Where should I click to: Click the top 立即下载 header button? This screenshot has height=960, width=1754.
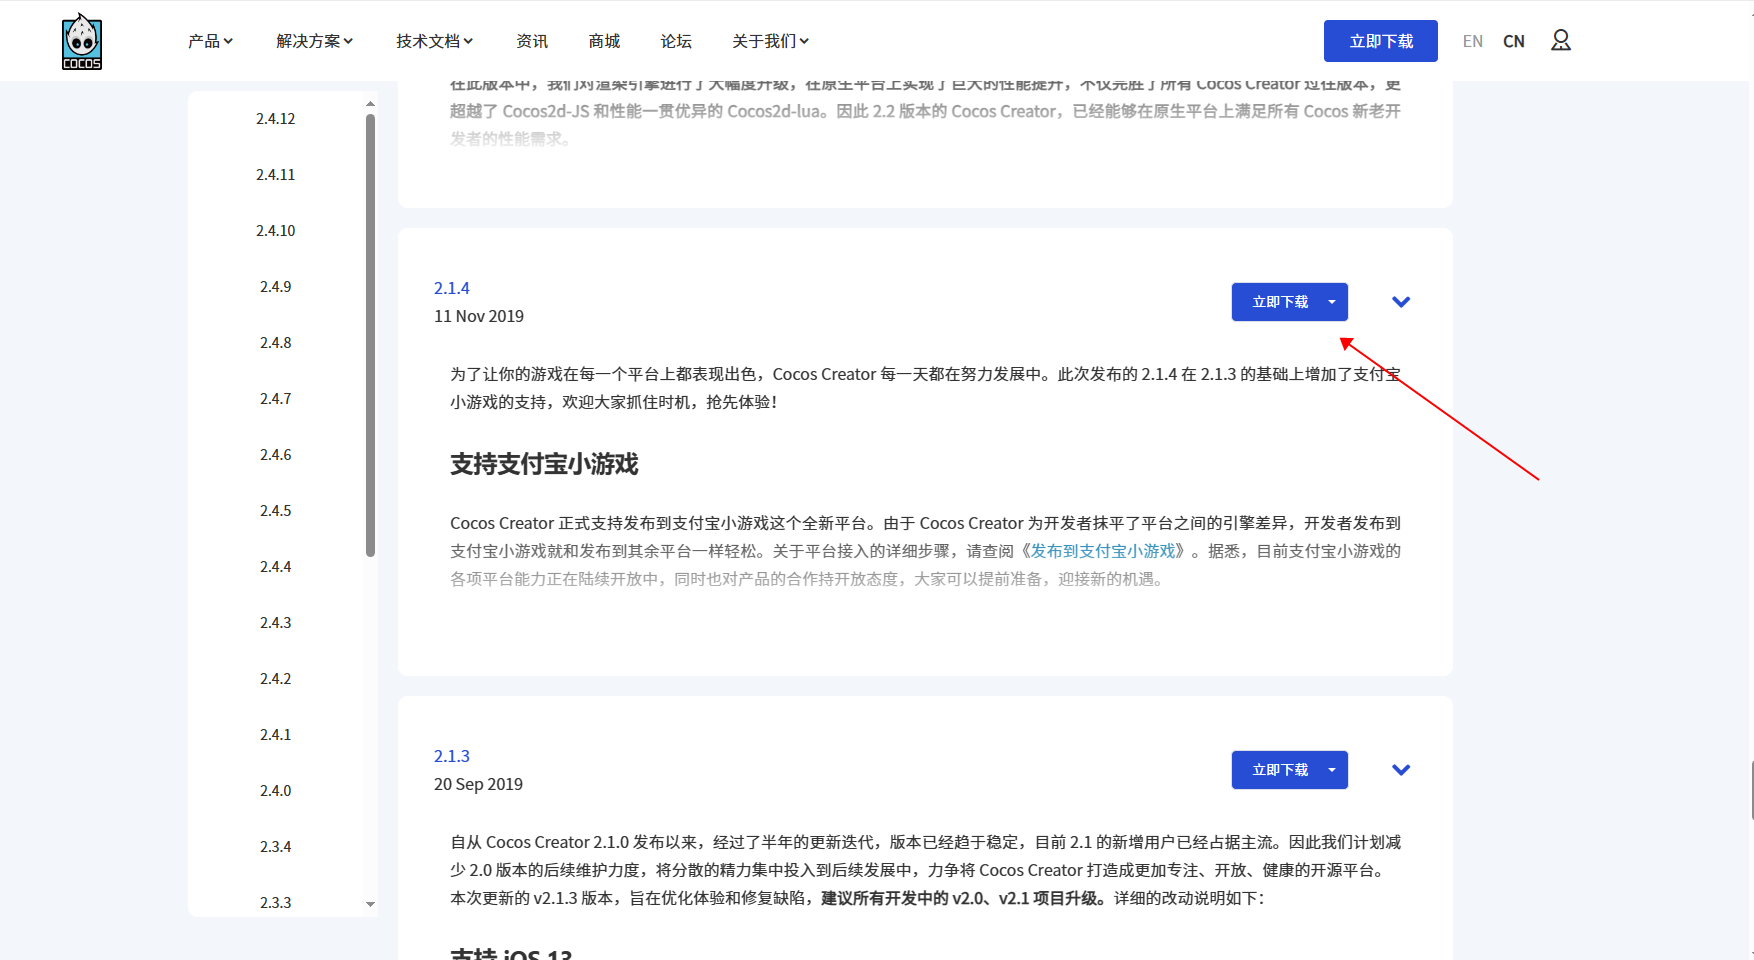(x=1381, y=41)
